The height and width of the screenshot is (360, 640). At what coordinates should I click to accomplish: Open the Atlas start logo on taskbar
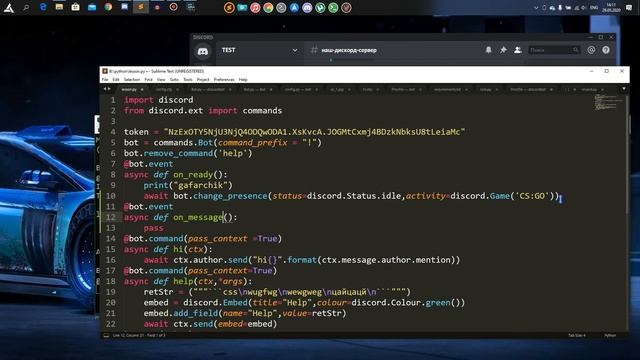point(9,8)
